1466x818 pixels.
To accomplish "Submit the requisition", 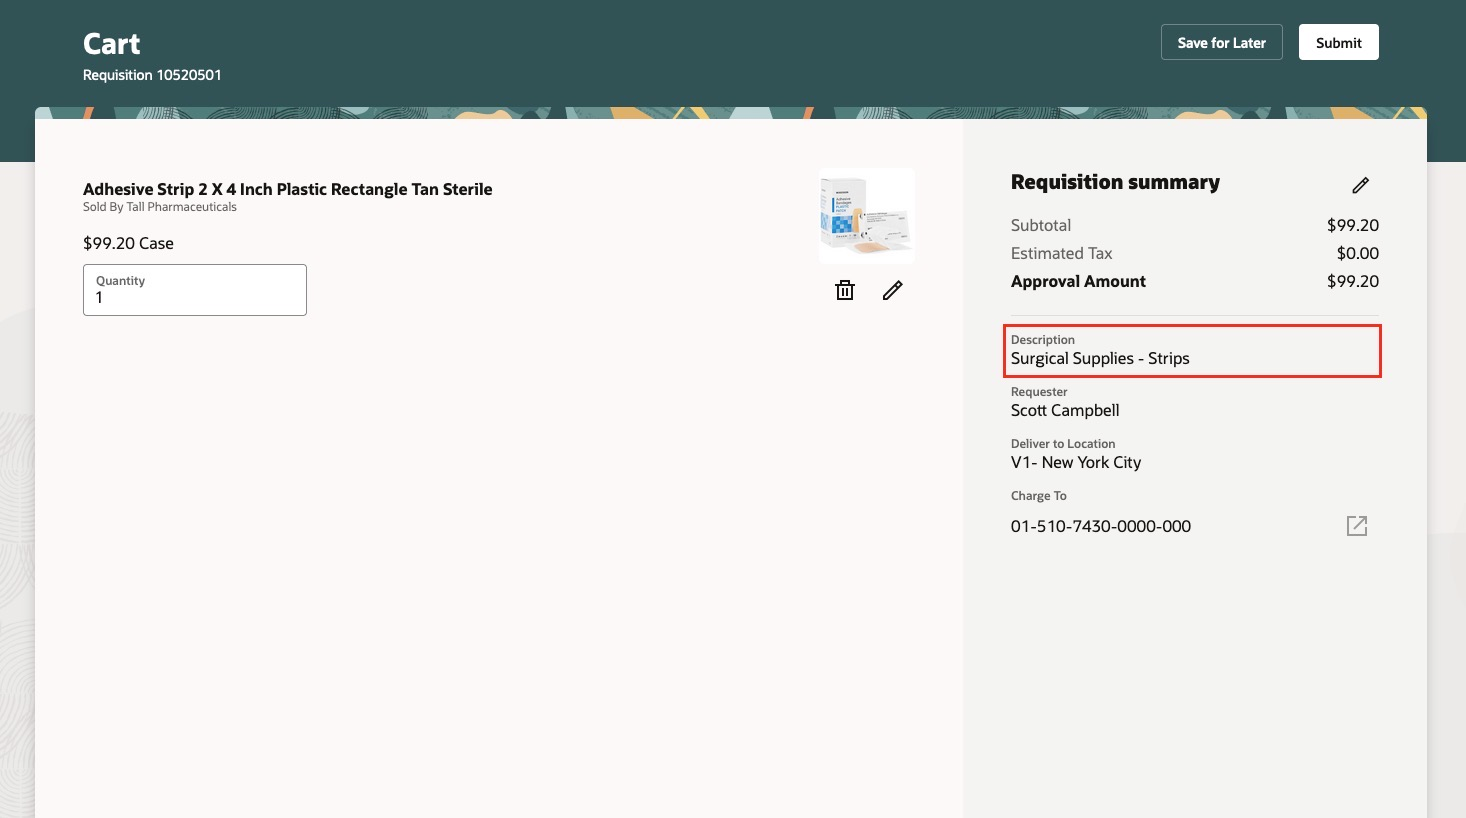I will (x=1339, y=42).
